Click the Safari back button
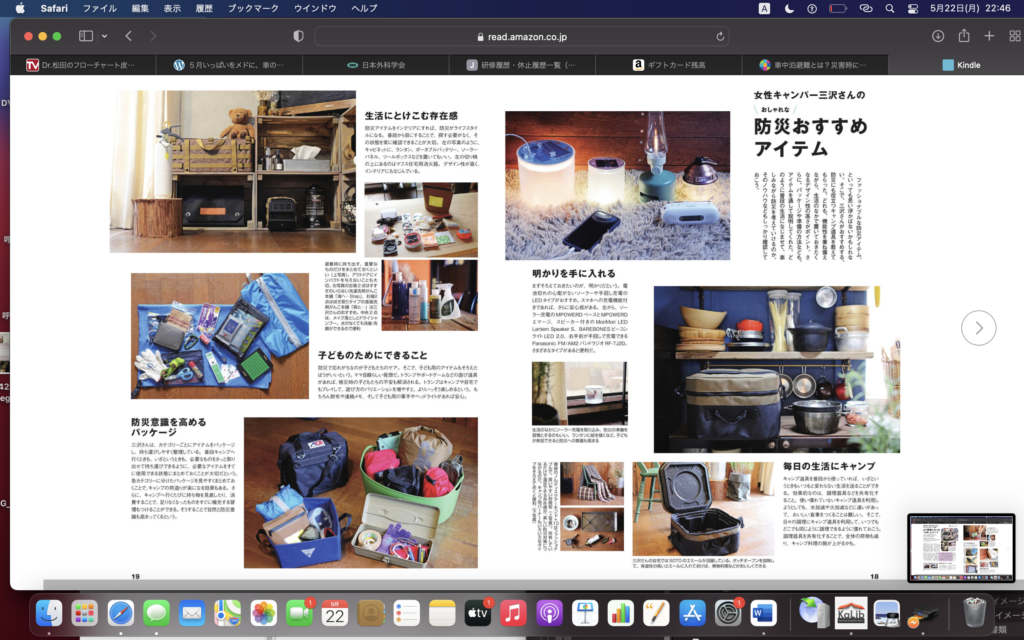Viewport: 1024px width, 640px height. pyautogui.click(x=128, y=36)
